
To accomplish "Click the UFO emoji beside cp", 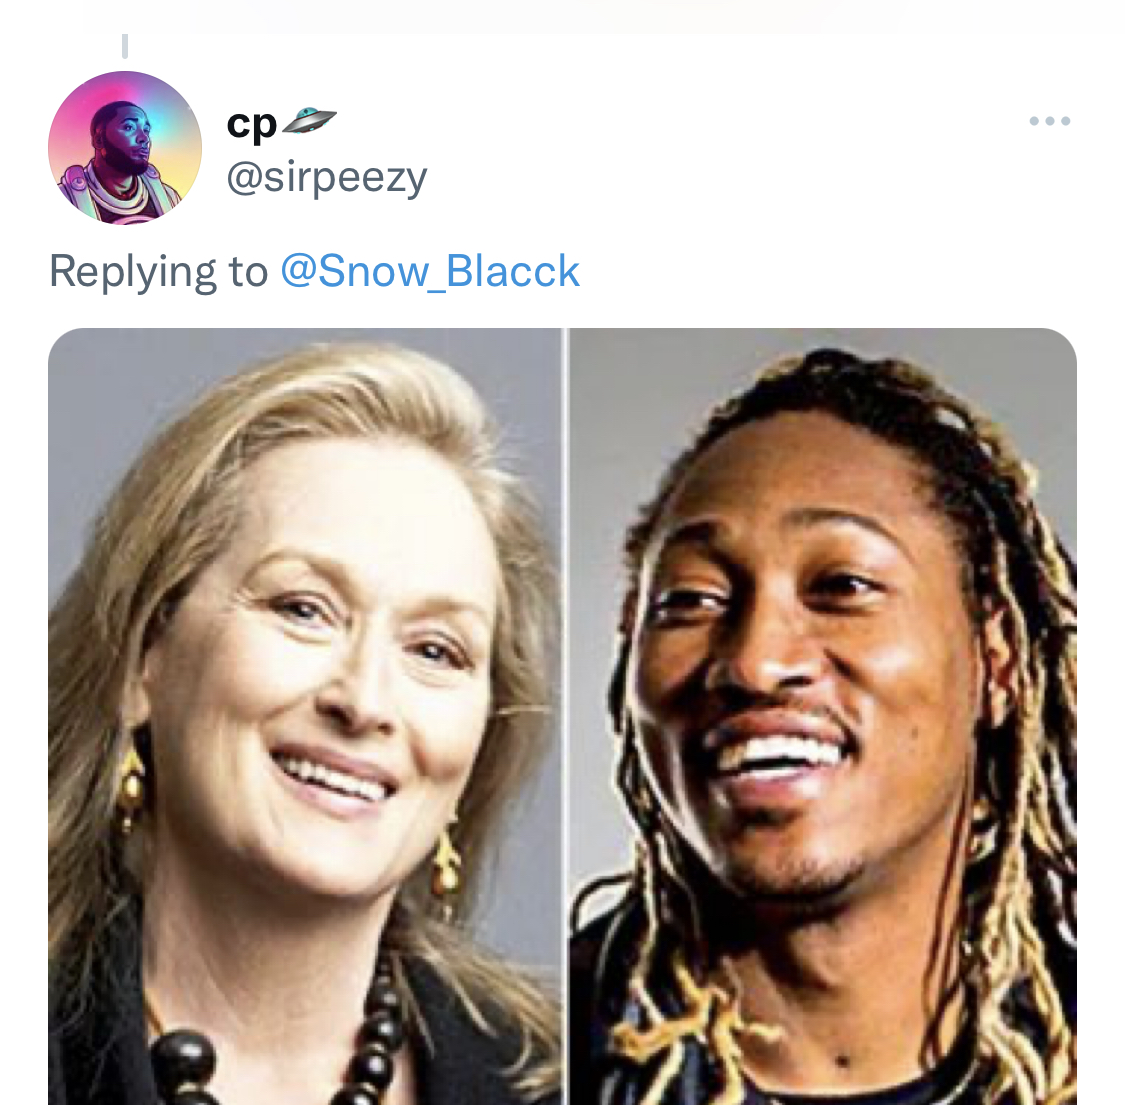I will coord(309,121).
